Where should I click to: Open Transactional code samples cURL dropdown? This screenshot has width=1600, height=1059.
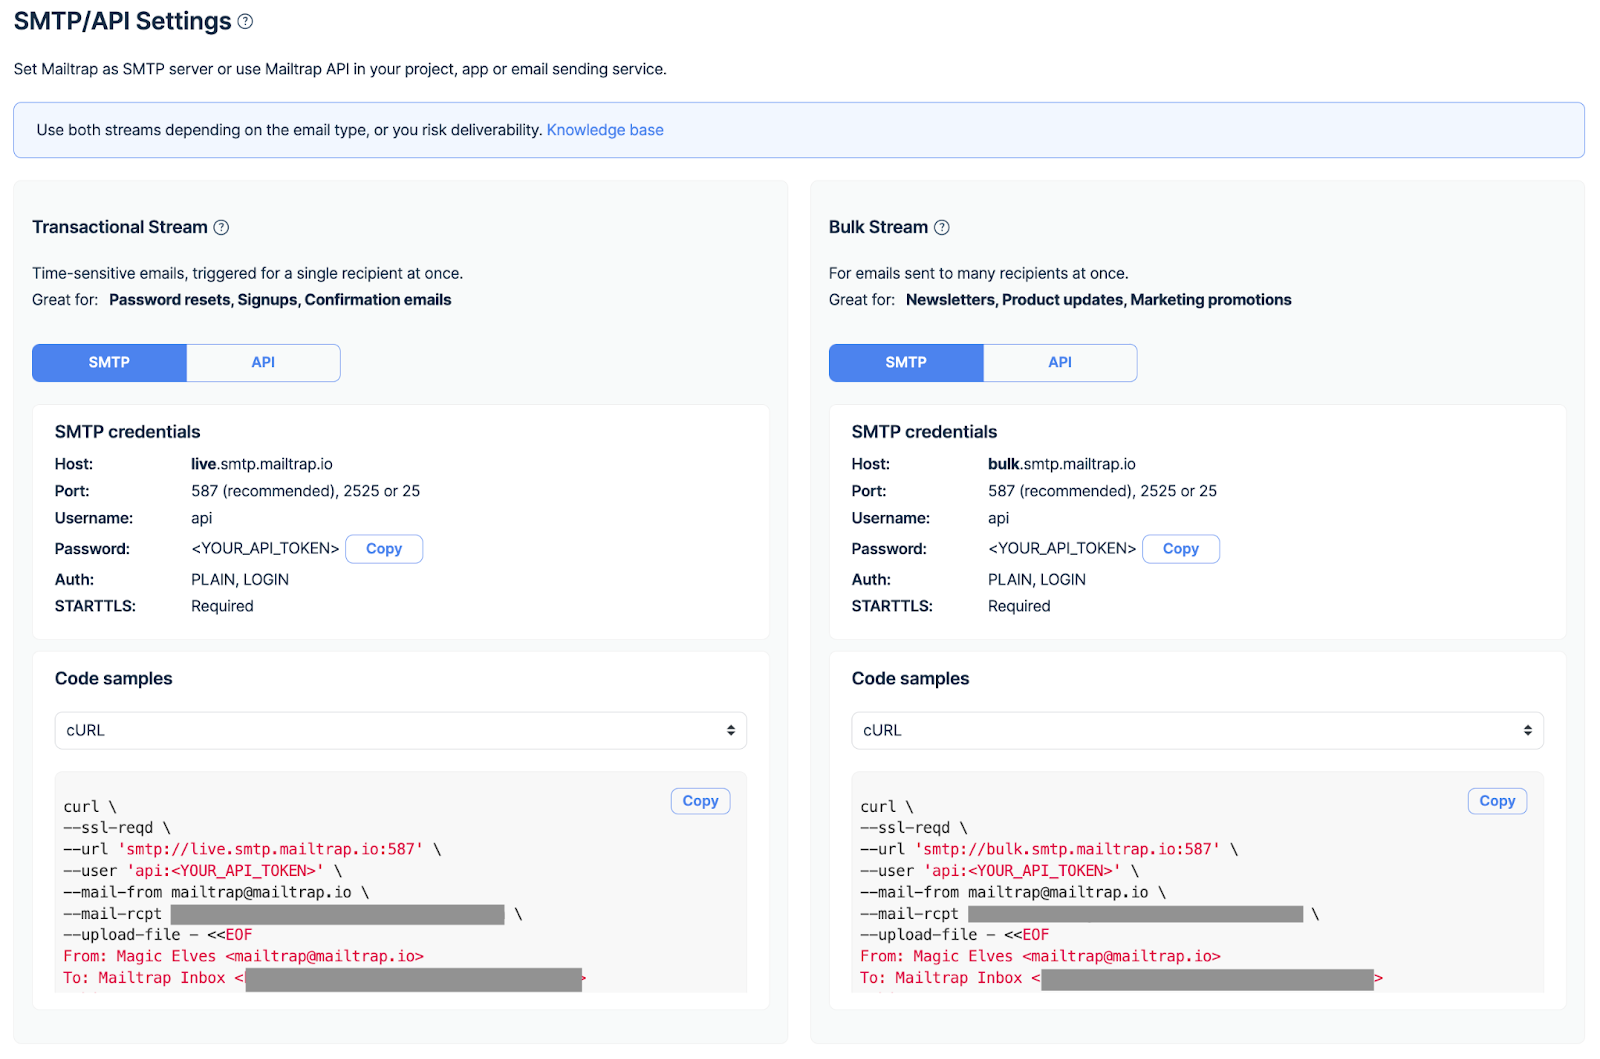tap(400, 731)
